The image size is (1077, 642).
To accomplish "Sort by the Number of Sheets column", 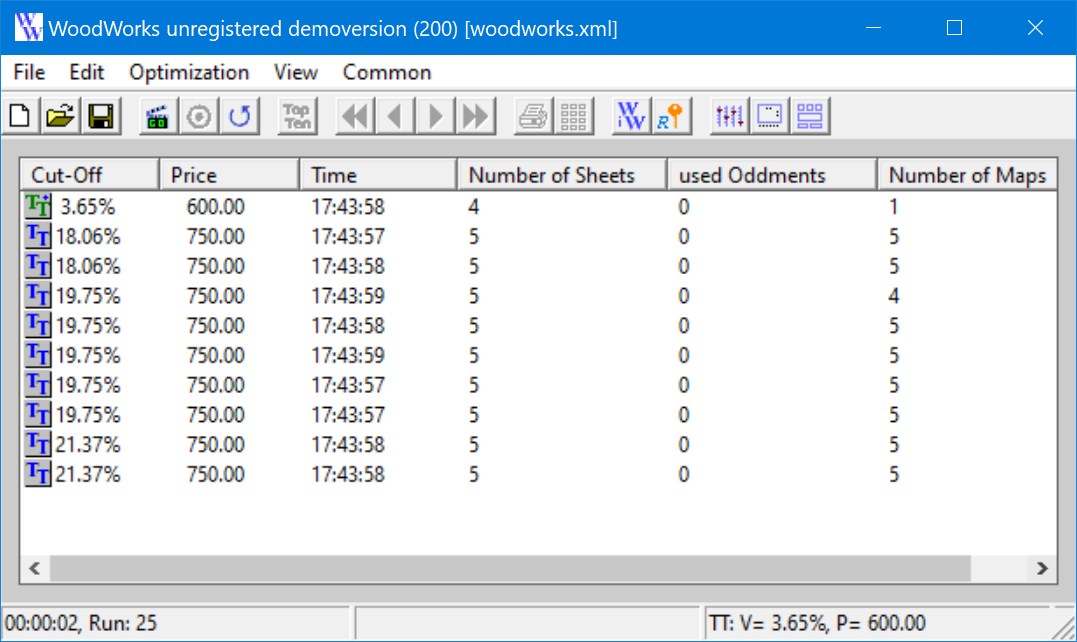I will [x=561, y=175].
